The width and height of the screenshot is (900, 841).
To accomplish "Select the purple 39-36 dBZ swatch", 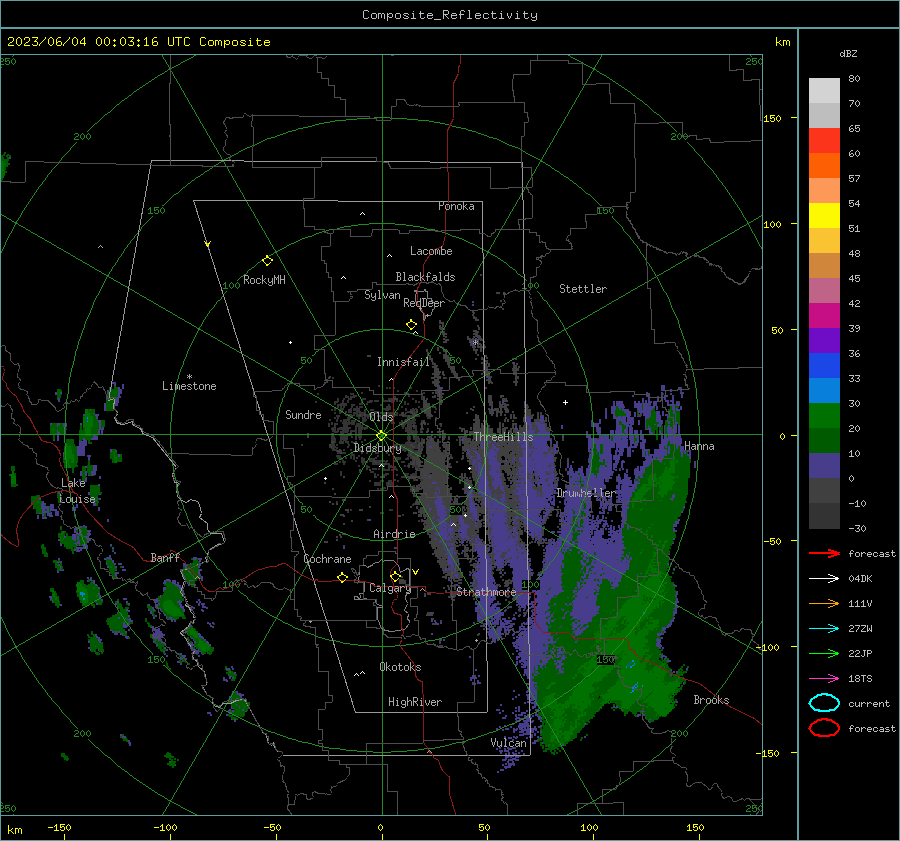I will pyautogui.click(x=824, y=340).
